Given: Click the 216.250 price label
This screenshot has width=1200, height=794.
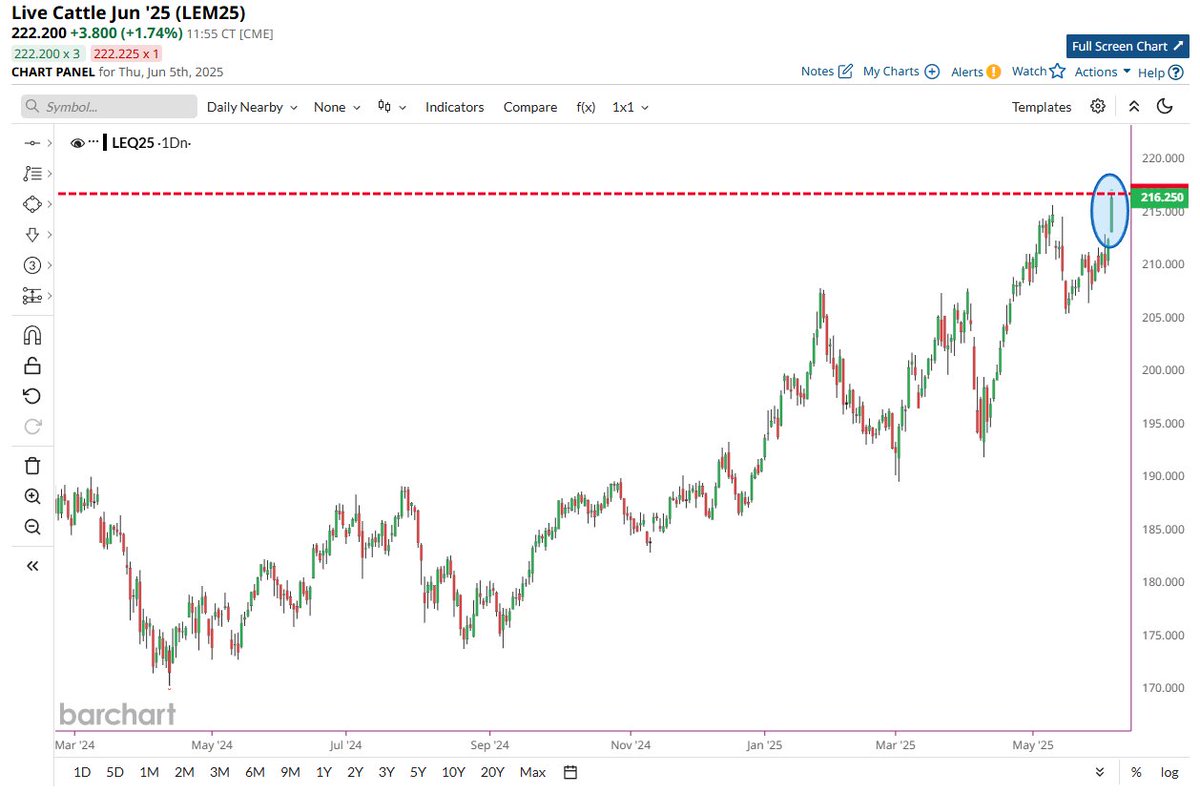Looking at the screenshot, I should pos(1160,198).
